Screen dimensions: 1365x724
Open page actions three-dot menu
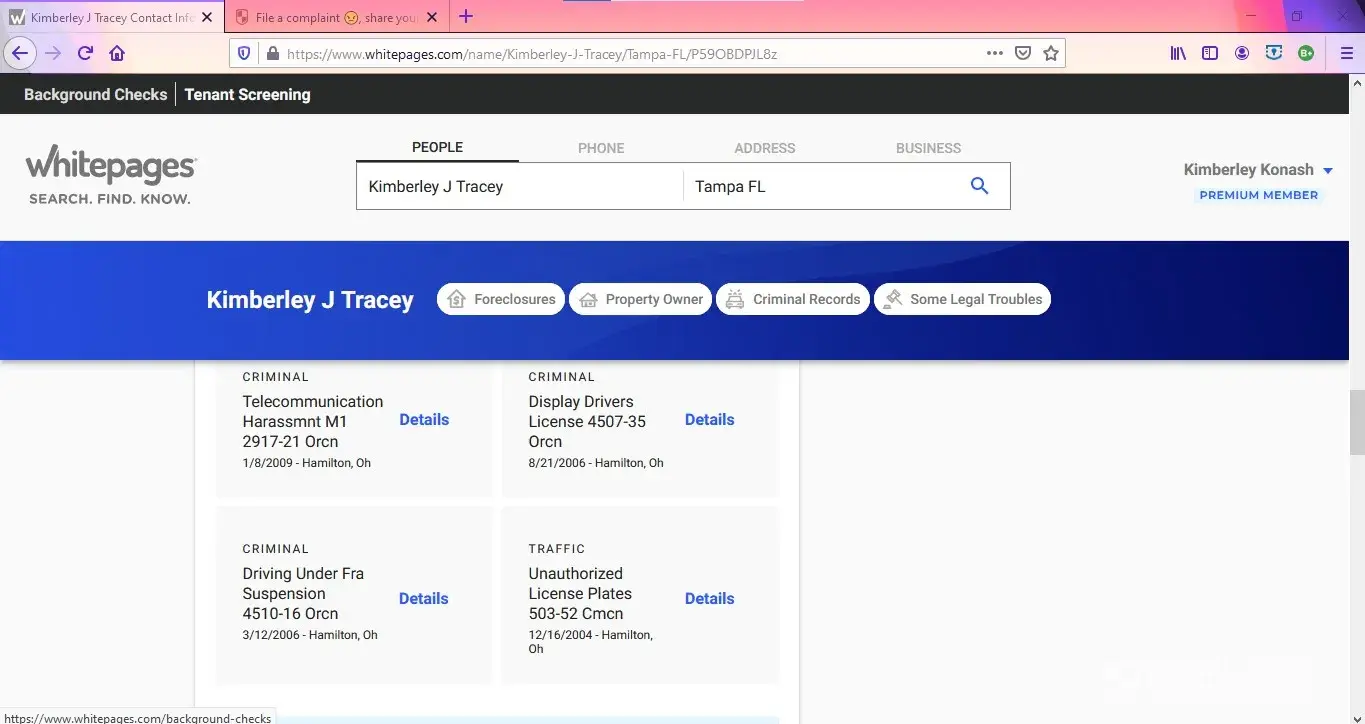click(994, 54)
